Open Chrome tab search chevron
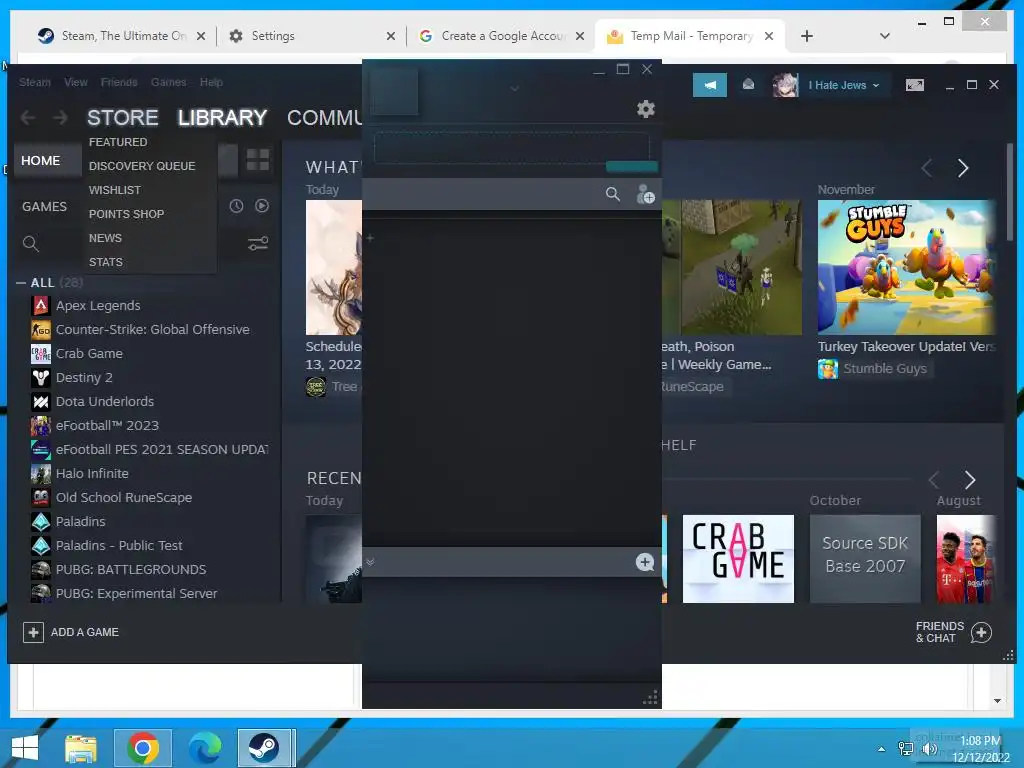This screenshot has width=1024, height=768. (885, 36)
